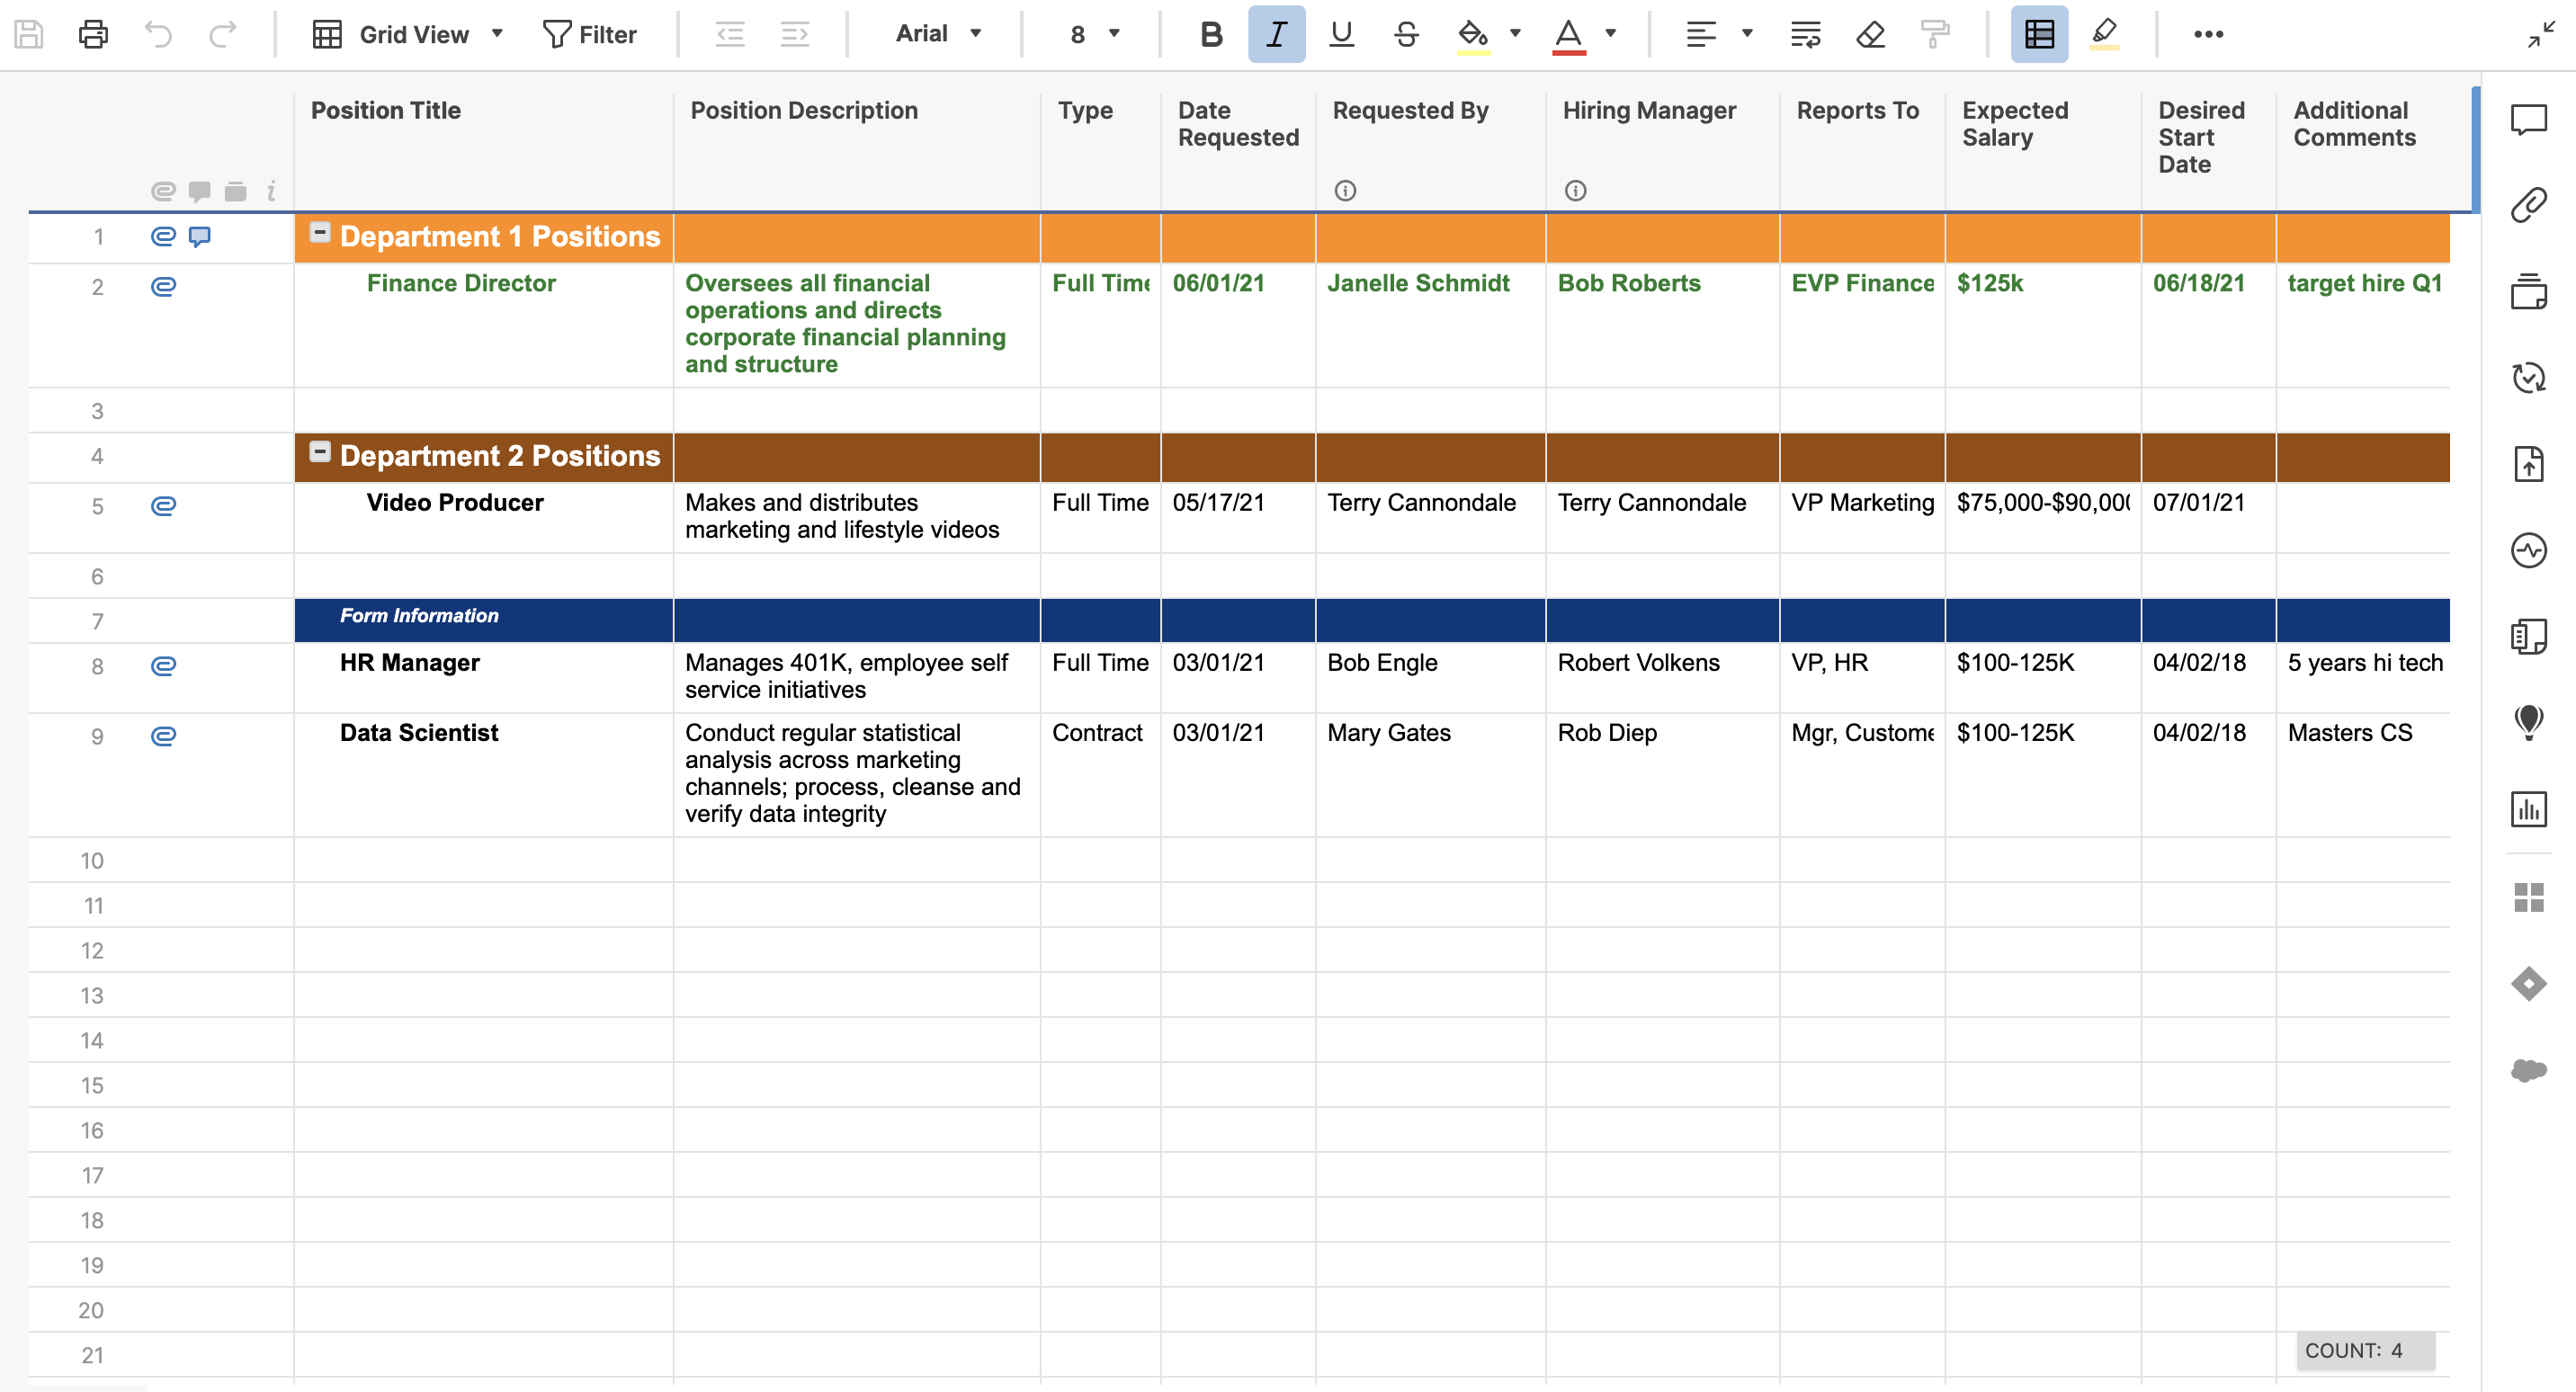Collapse Department 1 Positions group
This screenshot has height=1392, width=2576.
pos(320,233)
